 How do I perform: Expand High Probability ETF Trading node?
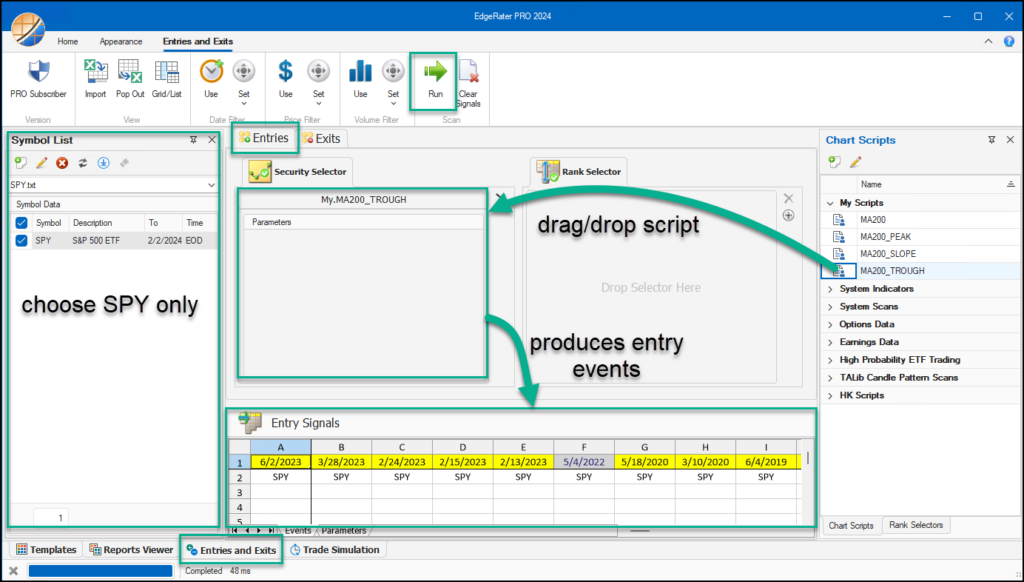tap(830, 360)
